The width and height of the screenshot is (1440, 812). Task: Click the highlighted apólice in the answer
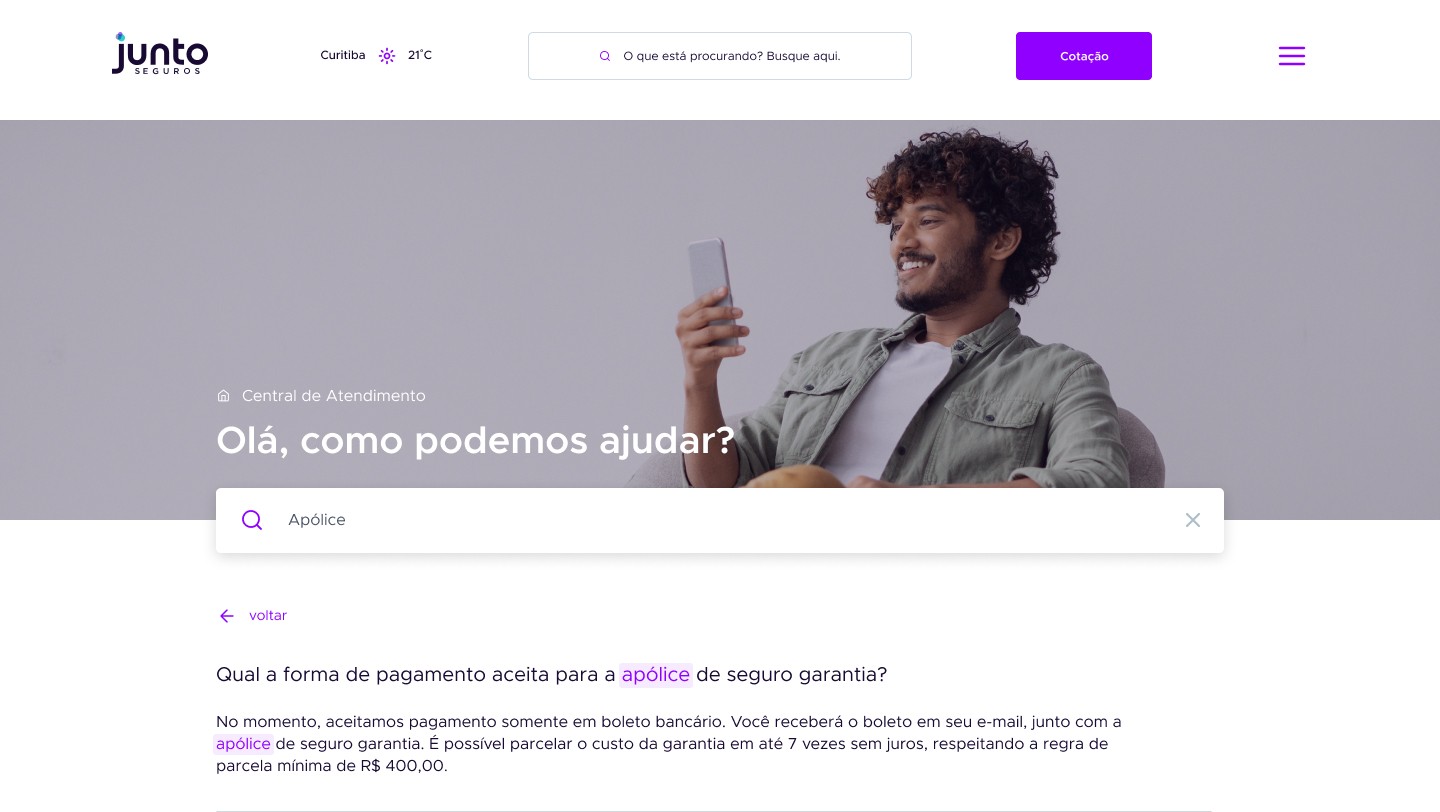[x=243, y=744]
